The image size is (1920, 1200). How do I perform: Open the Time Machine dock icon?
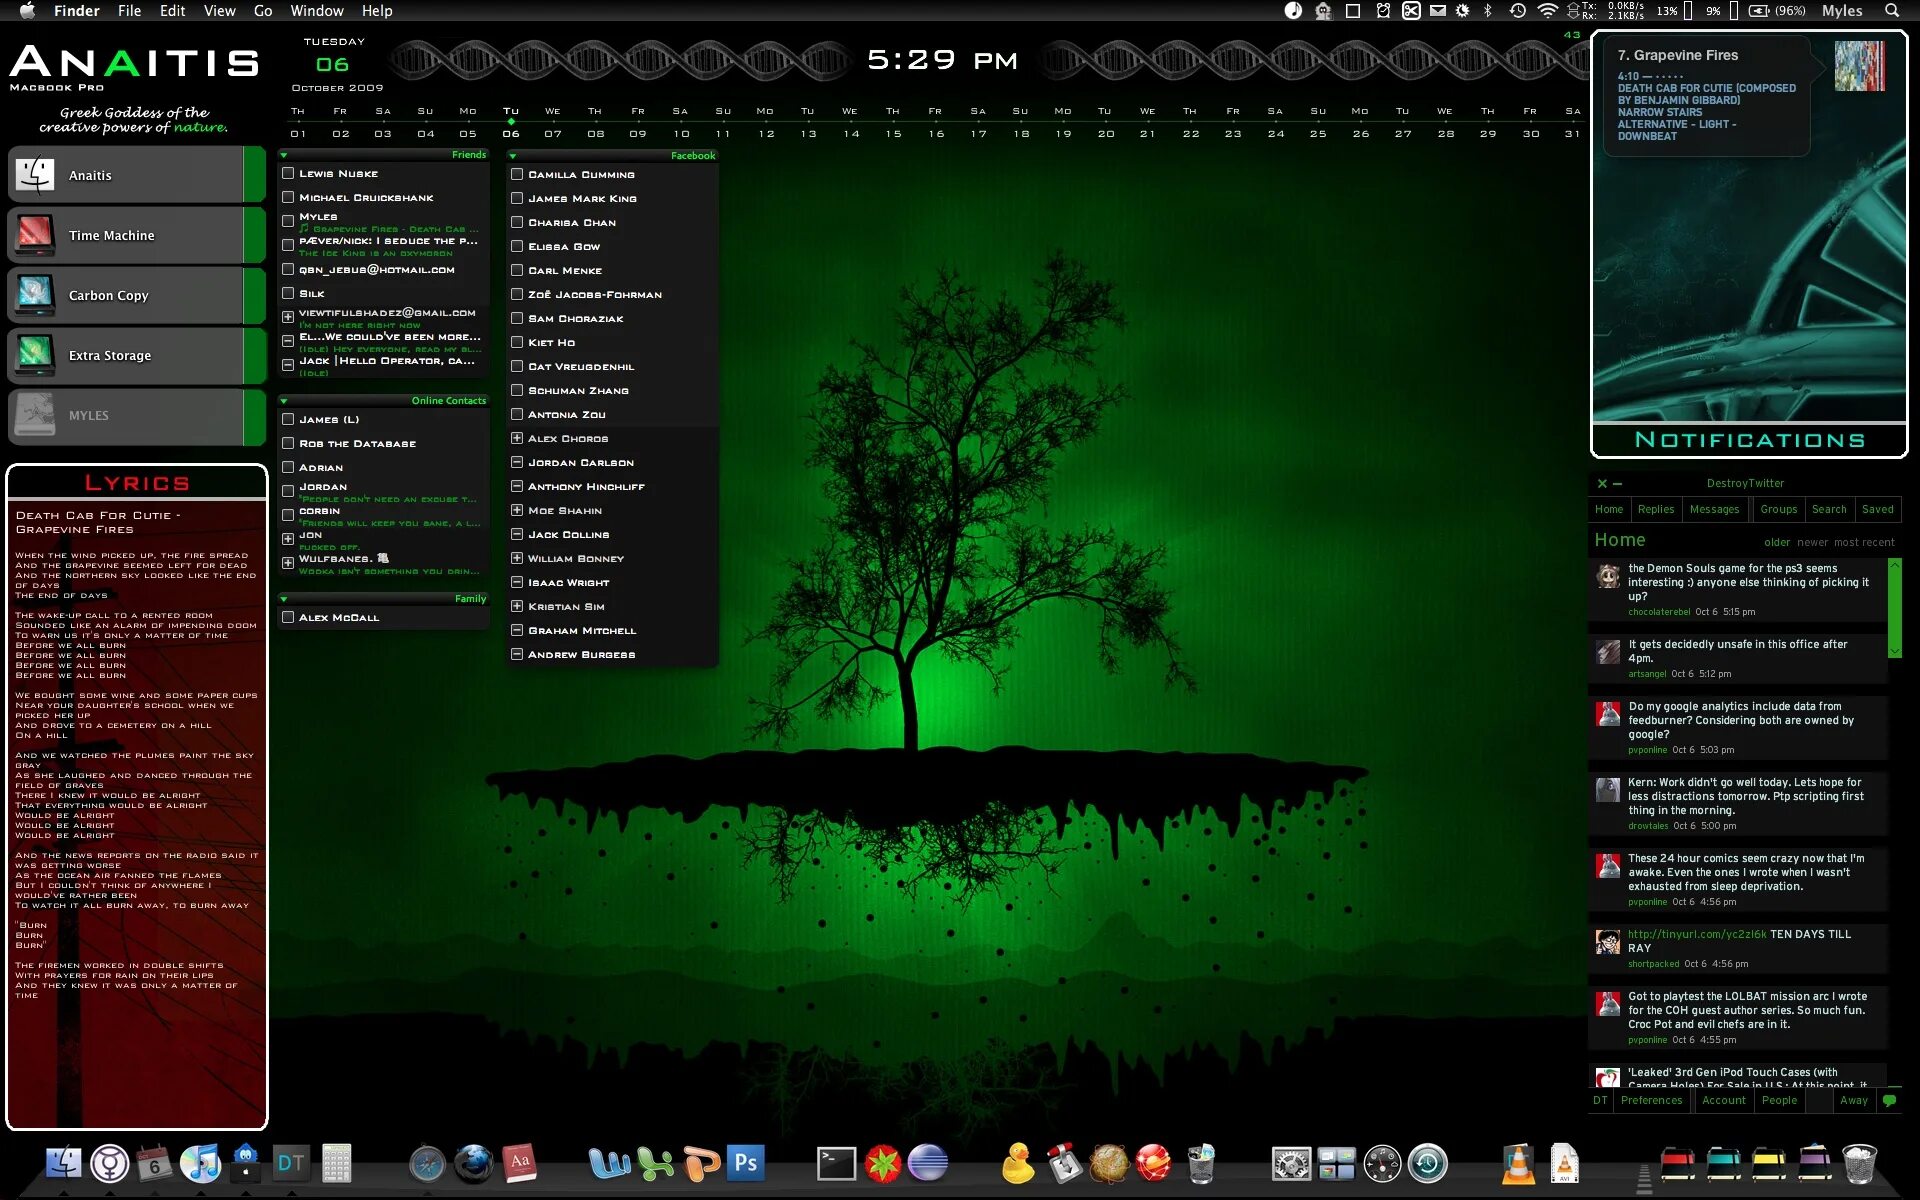(x=1428, y=1163)
